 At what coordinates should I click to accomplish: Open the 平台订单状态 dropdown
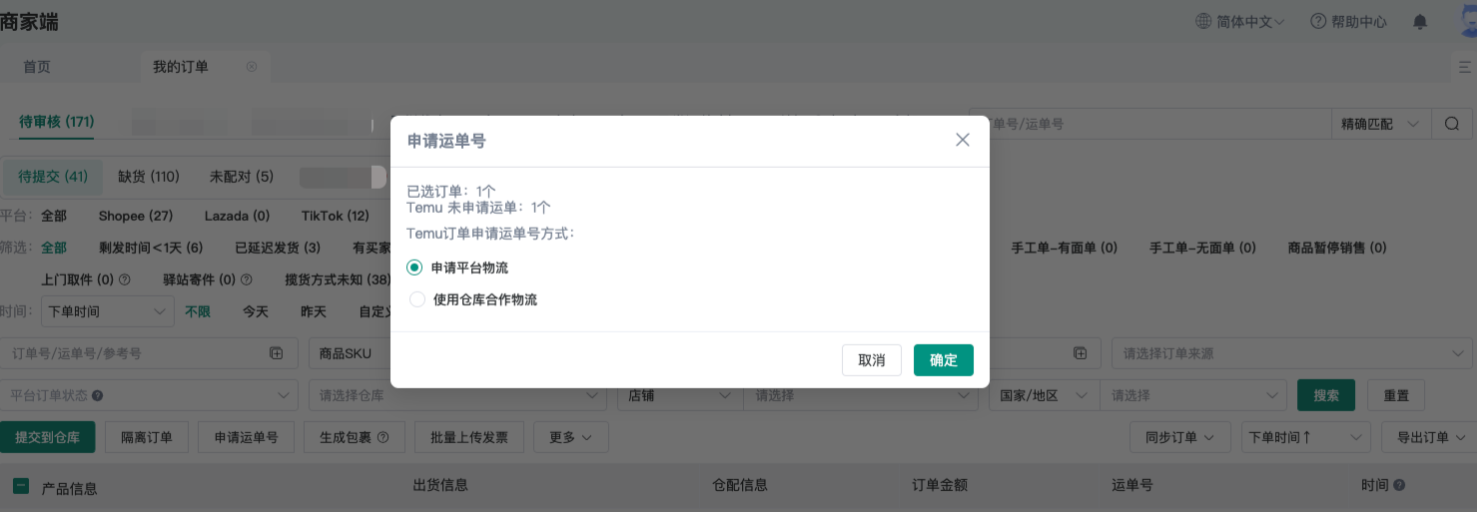[x=149, y=395]
